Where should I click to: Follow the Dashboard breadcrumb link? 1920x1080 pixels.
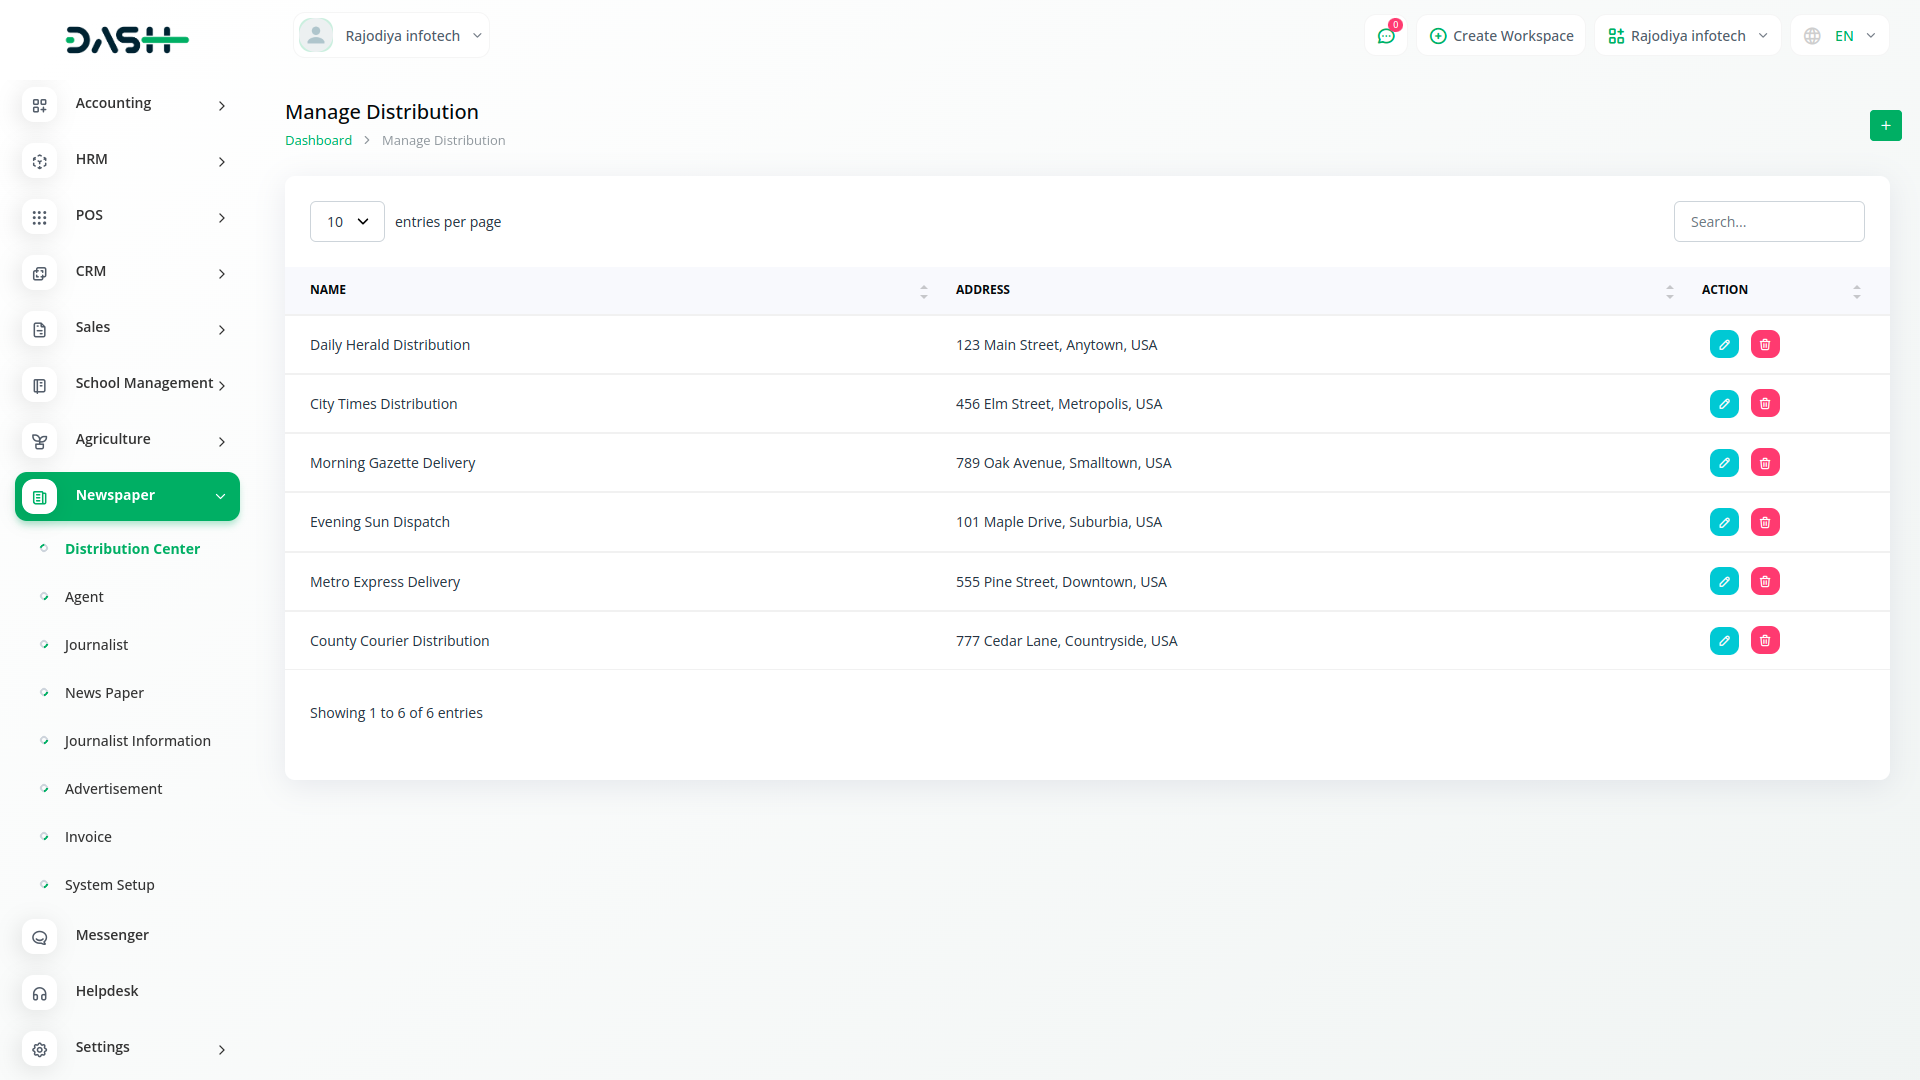point(318,141)
